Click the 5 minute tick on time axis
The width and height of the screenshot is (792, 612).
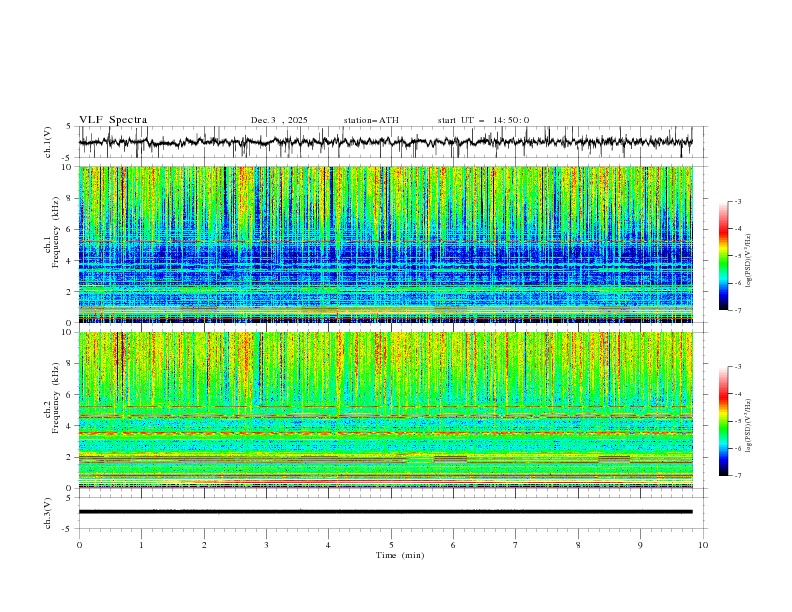coord(391,544)
